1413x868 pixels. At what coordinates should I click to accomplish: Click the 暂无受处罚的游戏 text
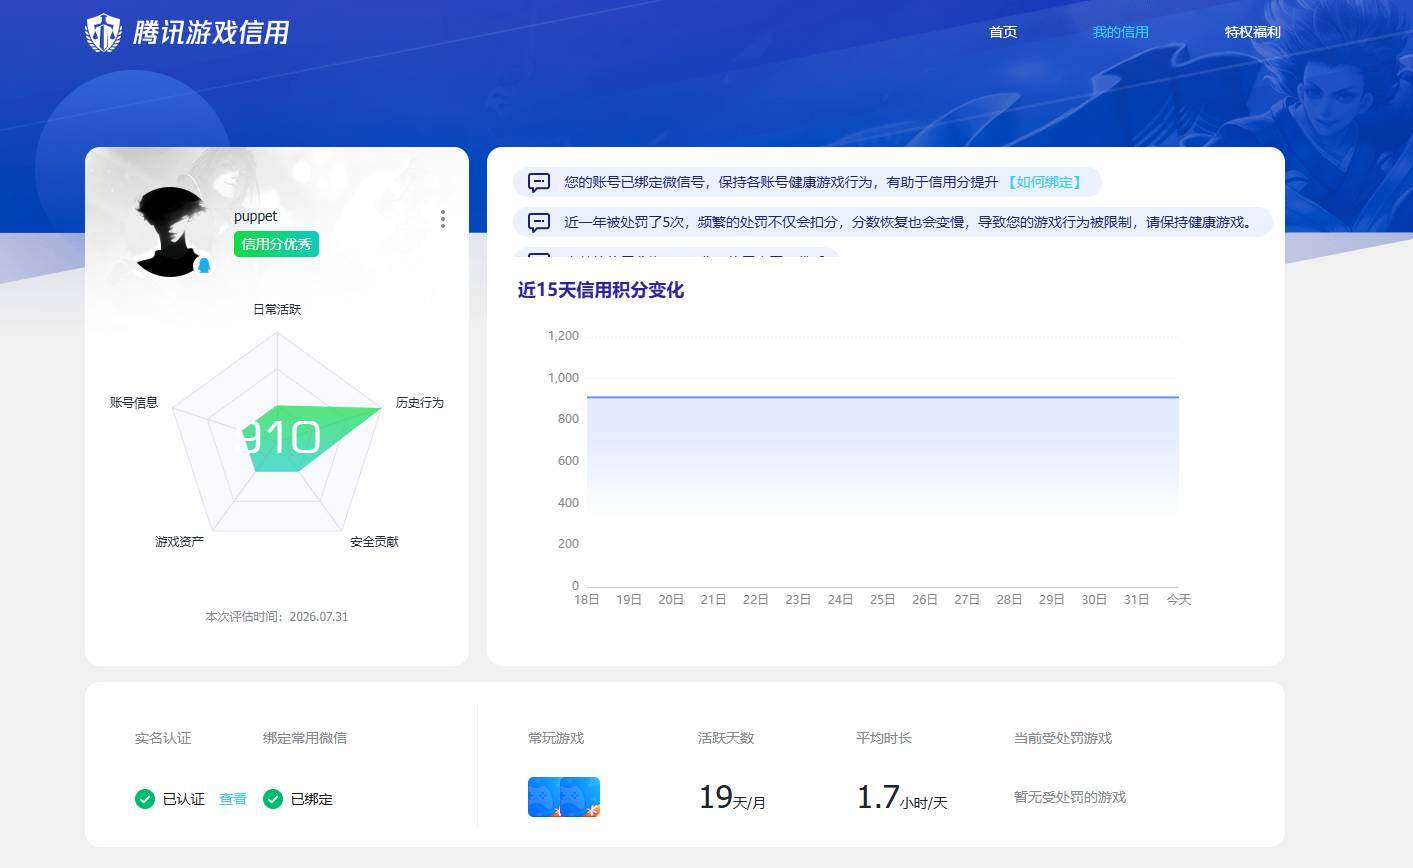(x=1070, y=797)
